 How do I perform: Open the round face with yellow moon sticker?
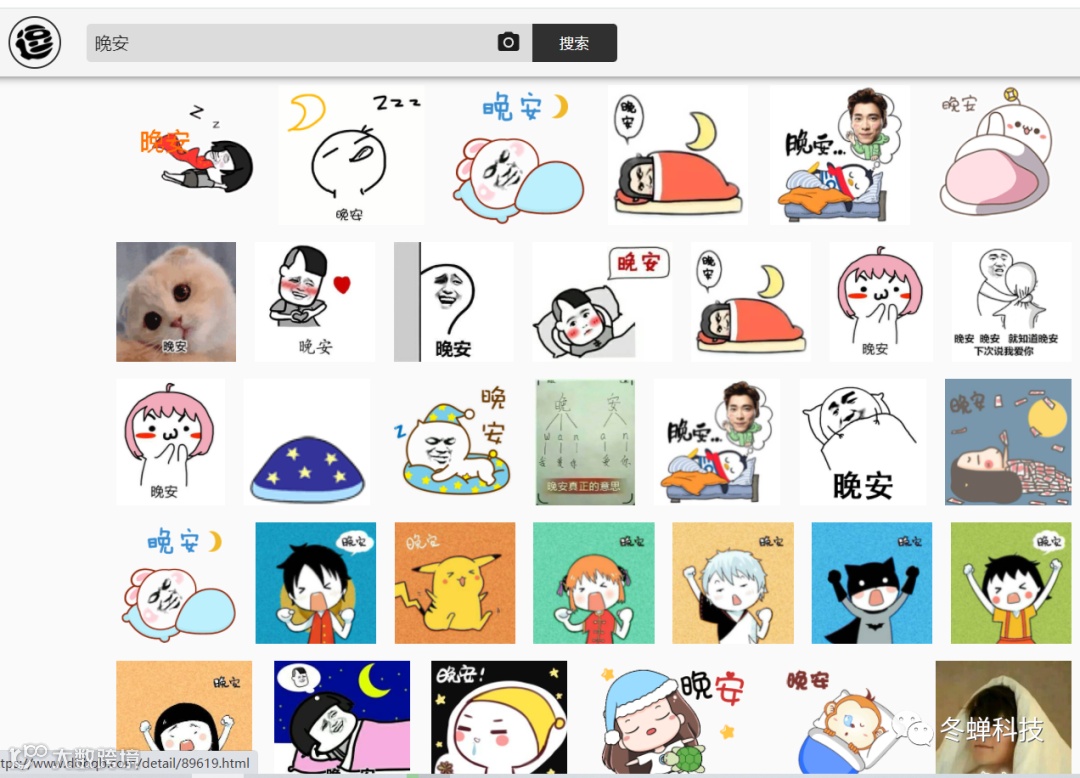(x=351, y=155)
